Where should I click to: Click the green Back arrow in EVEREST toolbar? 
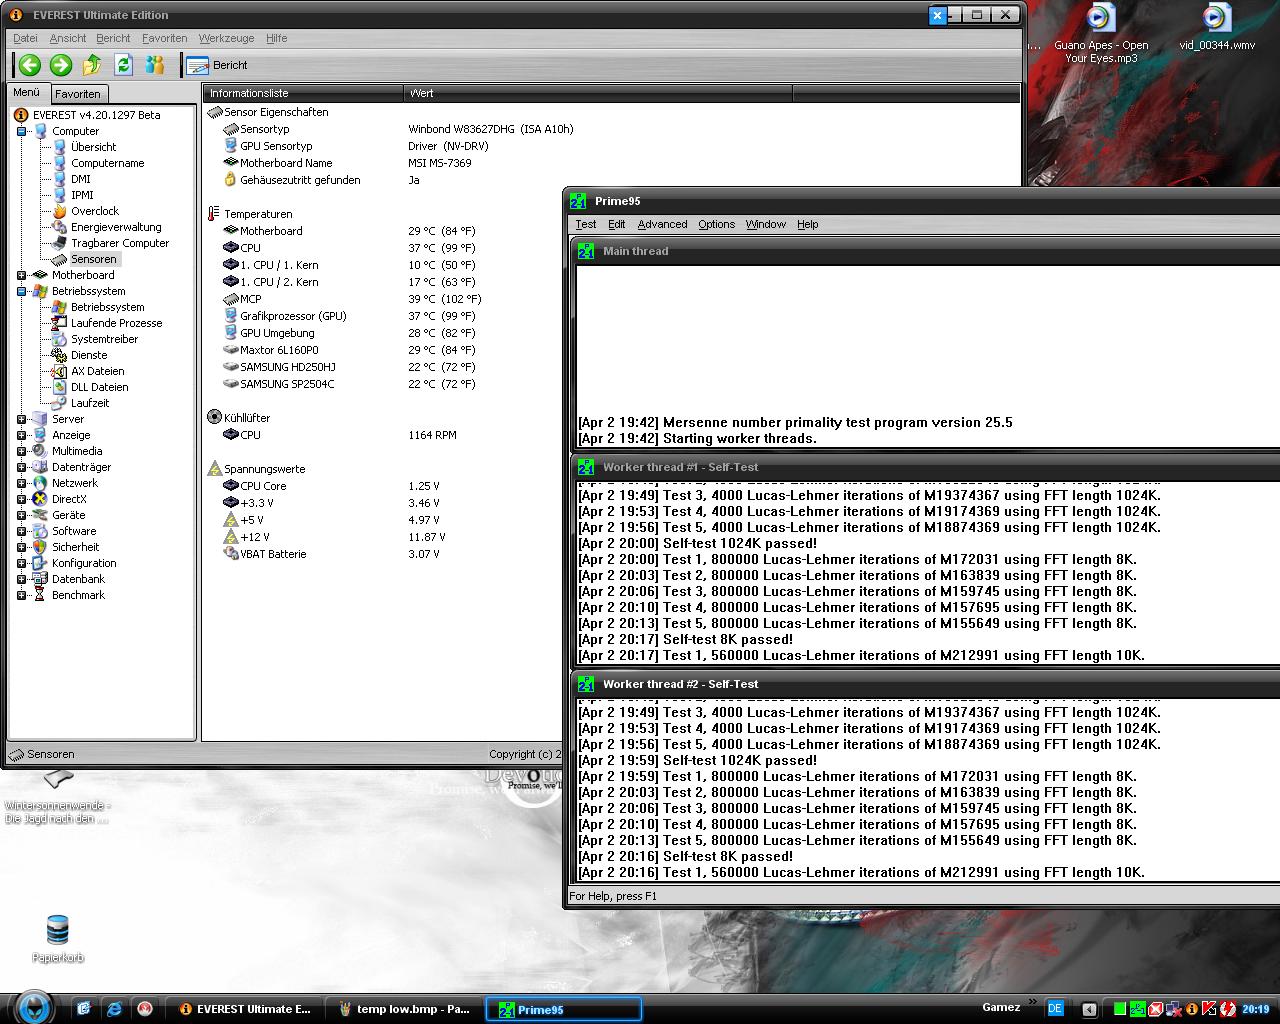30,65
